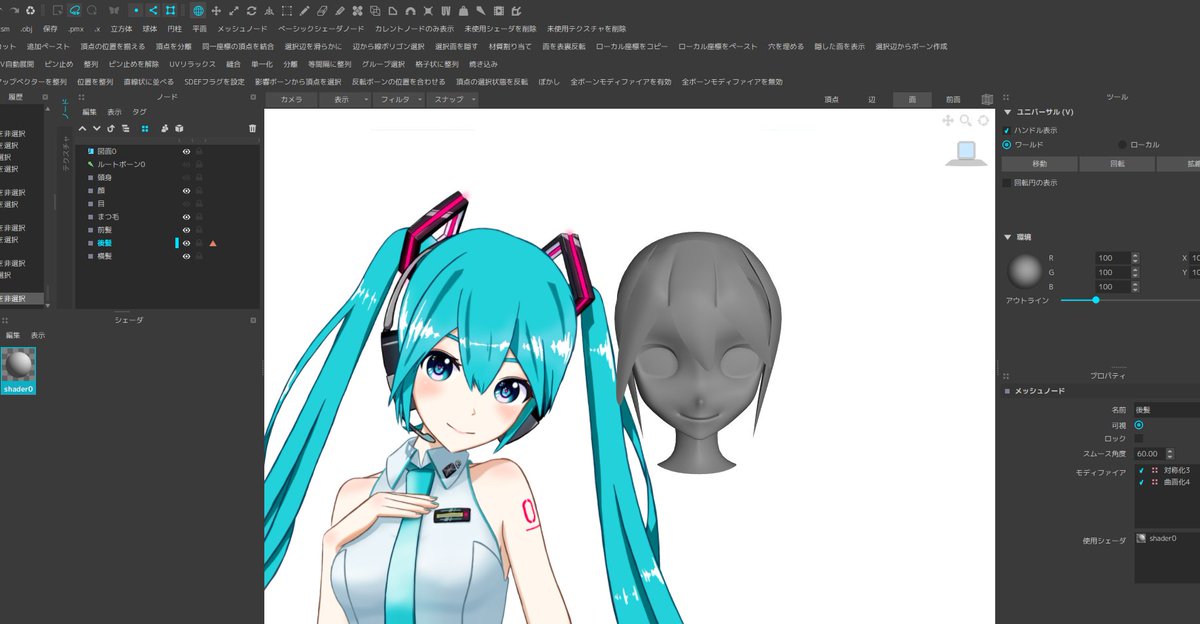Click the cyan grid icon in Node panel

tap(145, 128)
